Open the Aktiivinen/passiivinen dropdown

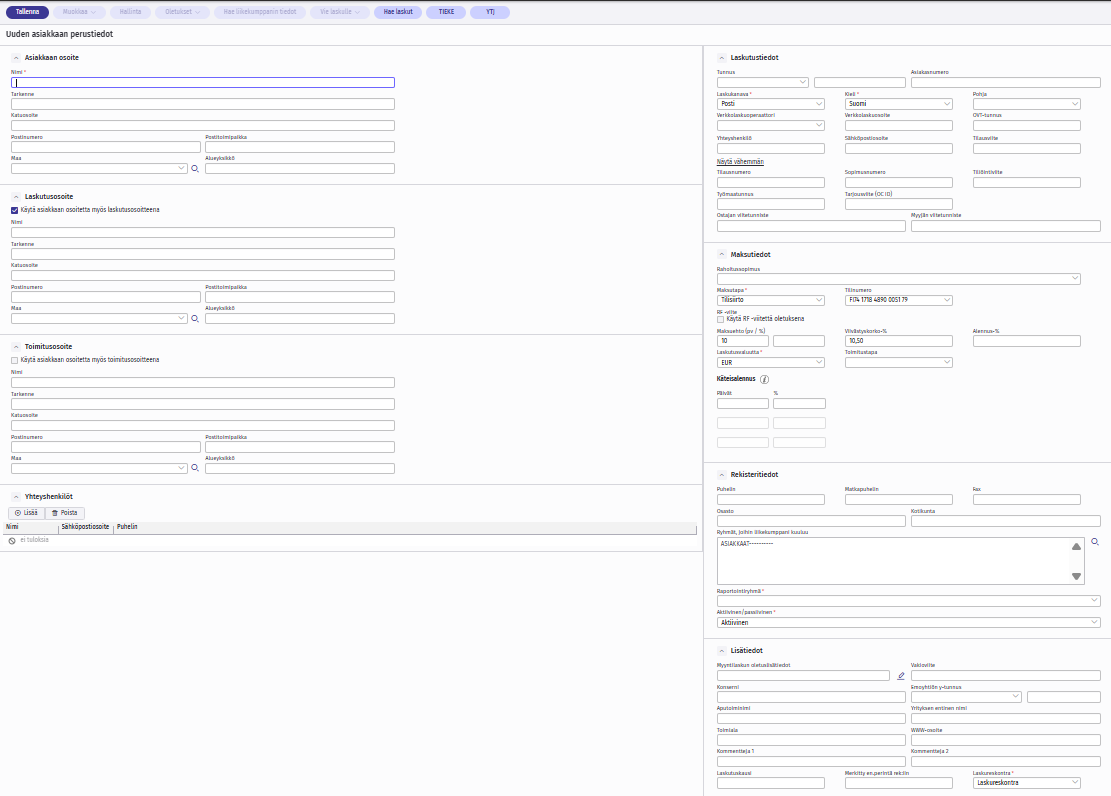[908, 622]
